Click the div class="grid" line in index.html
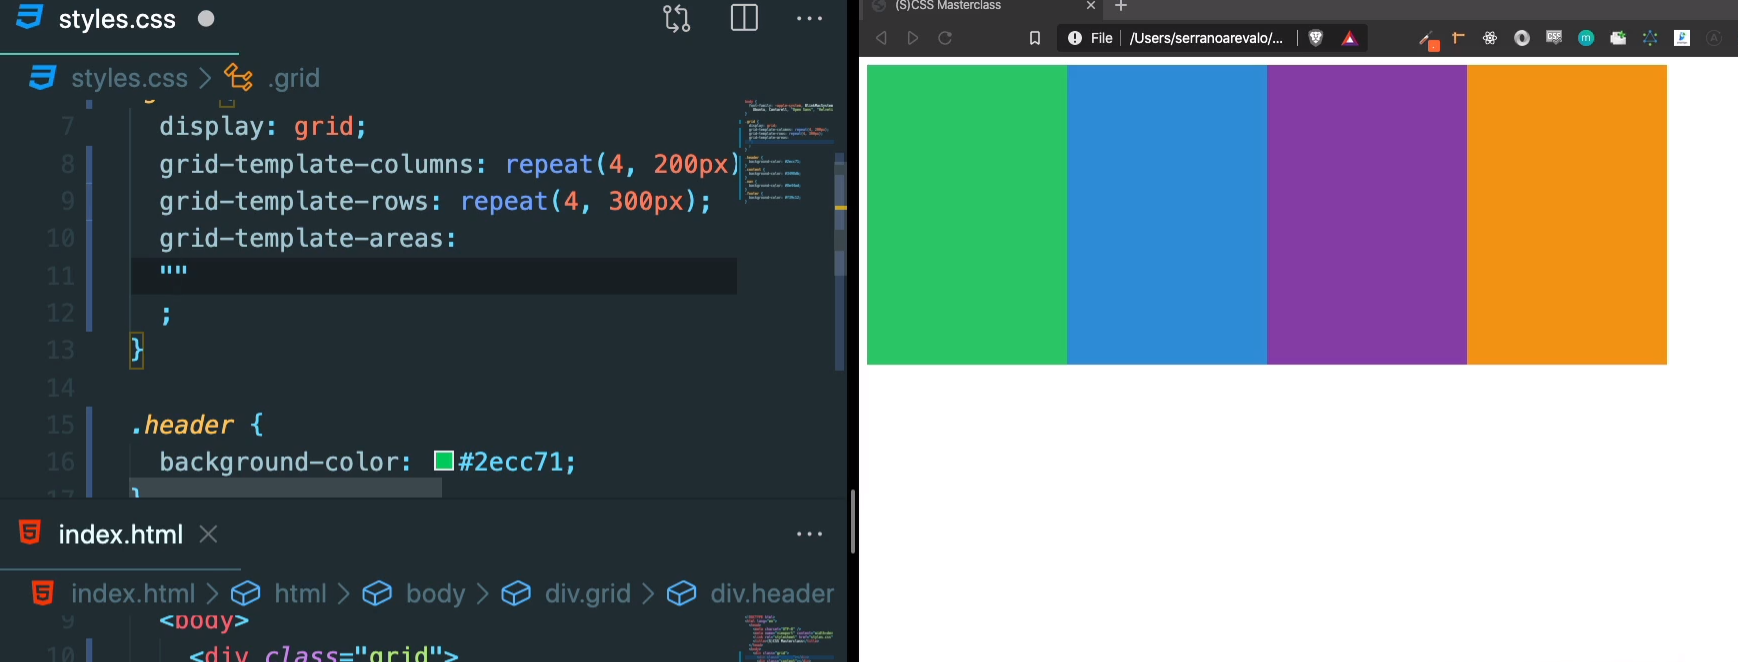 (x=323, y=653)
